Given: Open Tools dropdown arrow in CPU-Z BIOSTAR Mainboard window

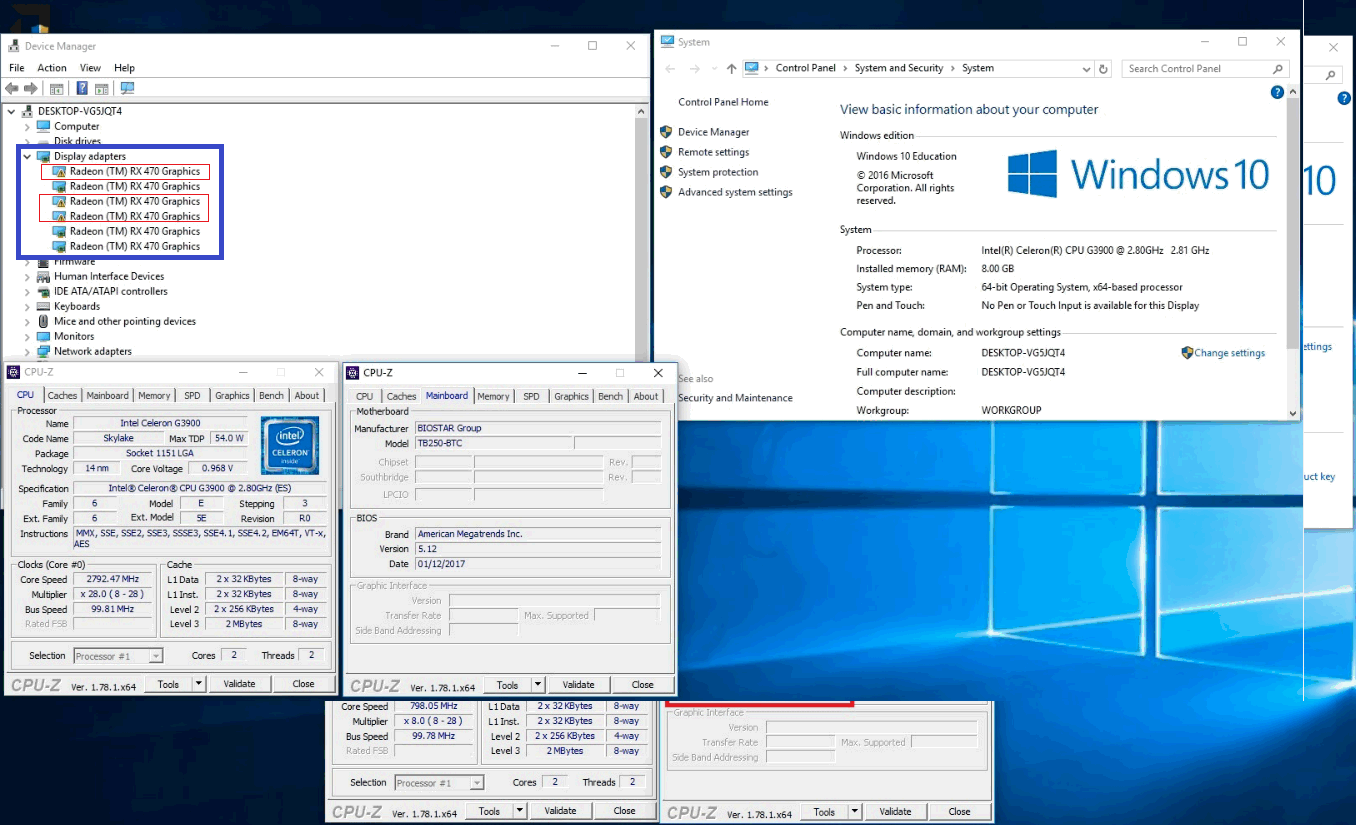Looking at the screenshot, I should coord(538,685).
